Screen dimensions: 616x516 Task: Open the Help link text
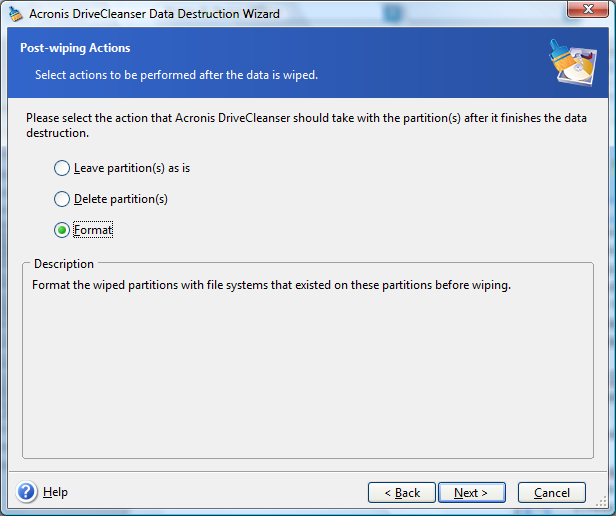[x=55, y=492]
